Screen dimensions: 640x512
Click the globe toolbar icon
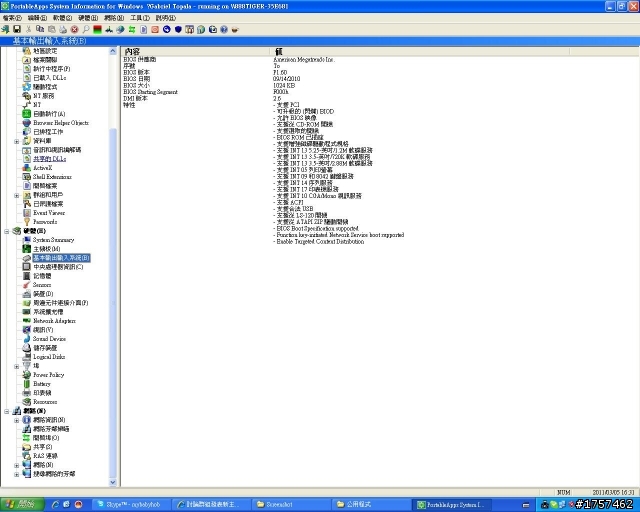coord(120,29)
